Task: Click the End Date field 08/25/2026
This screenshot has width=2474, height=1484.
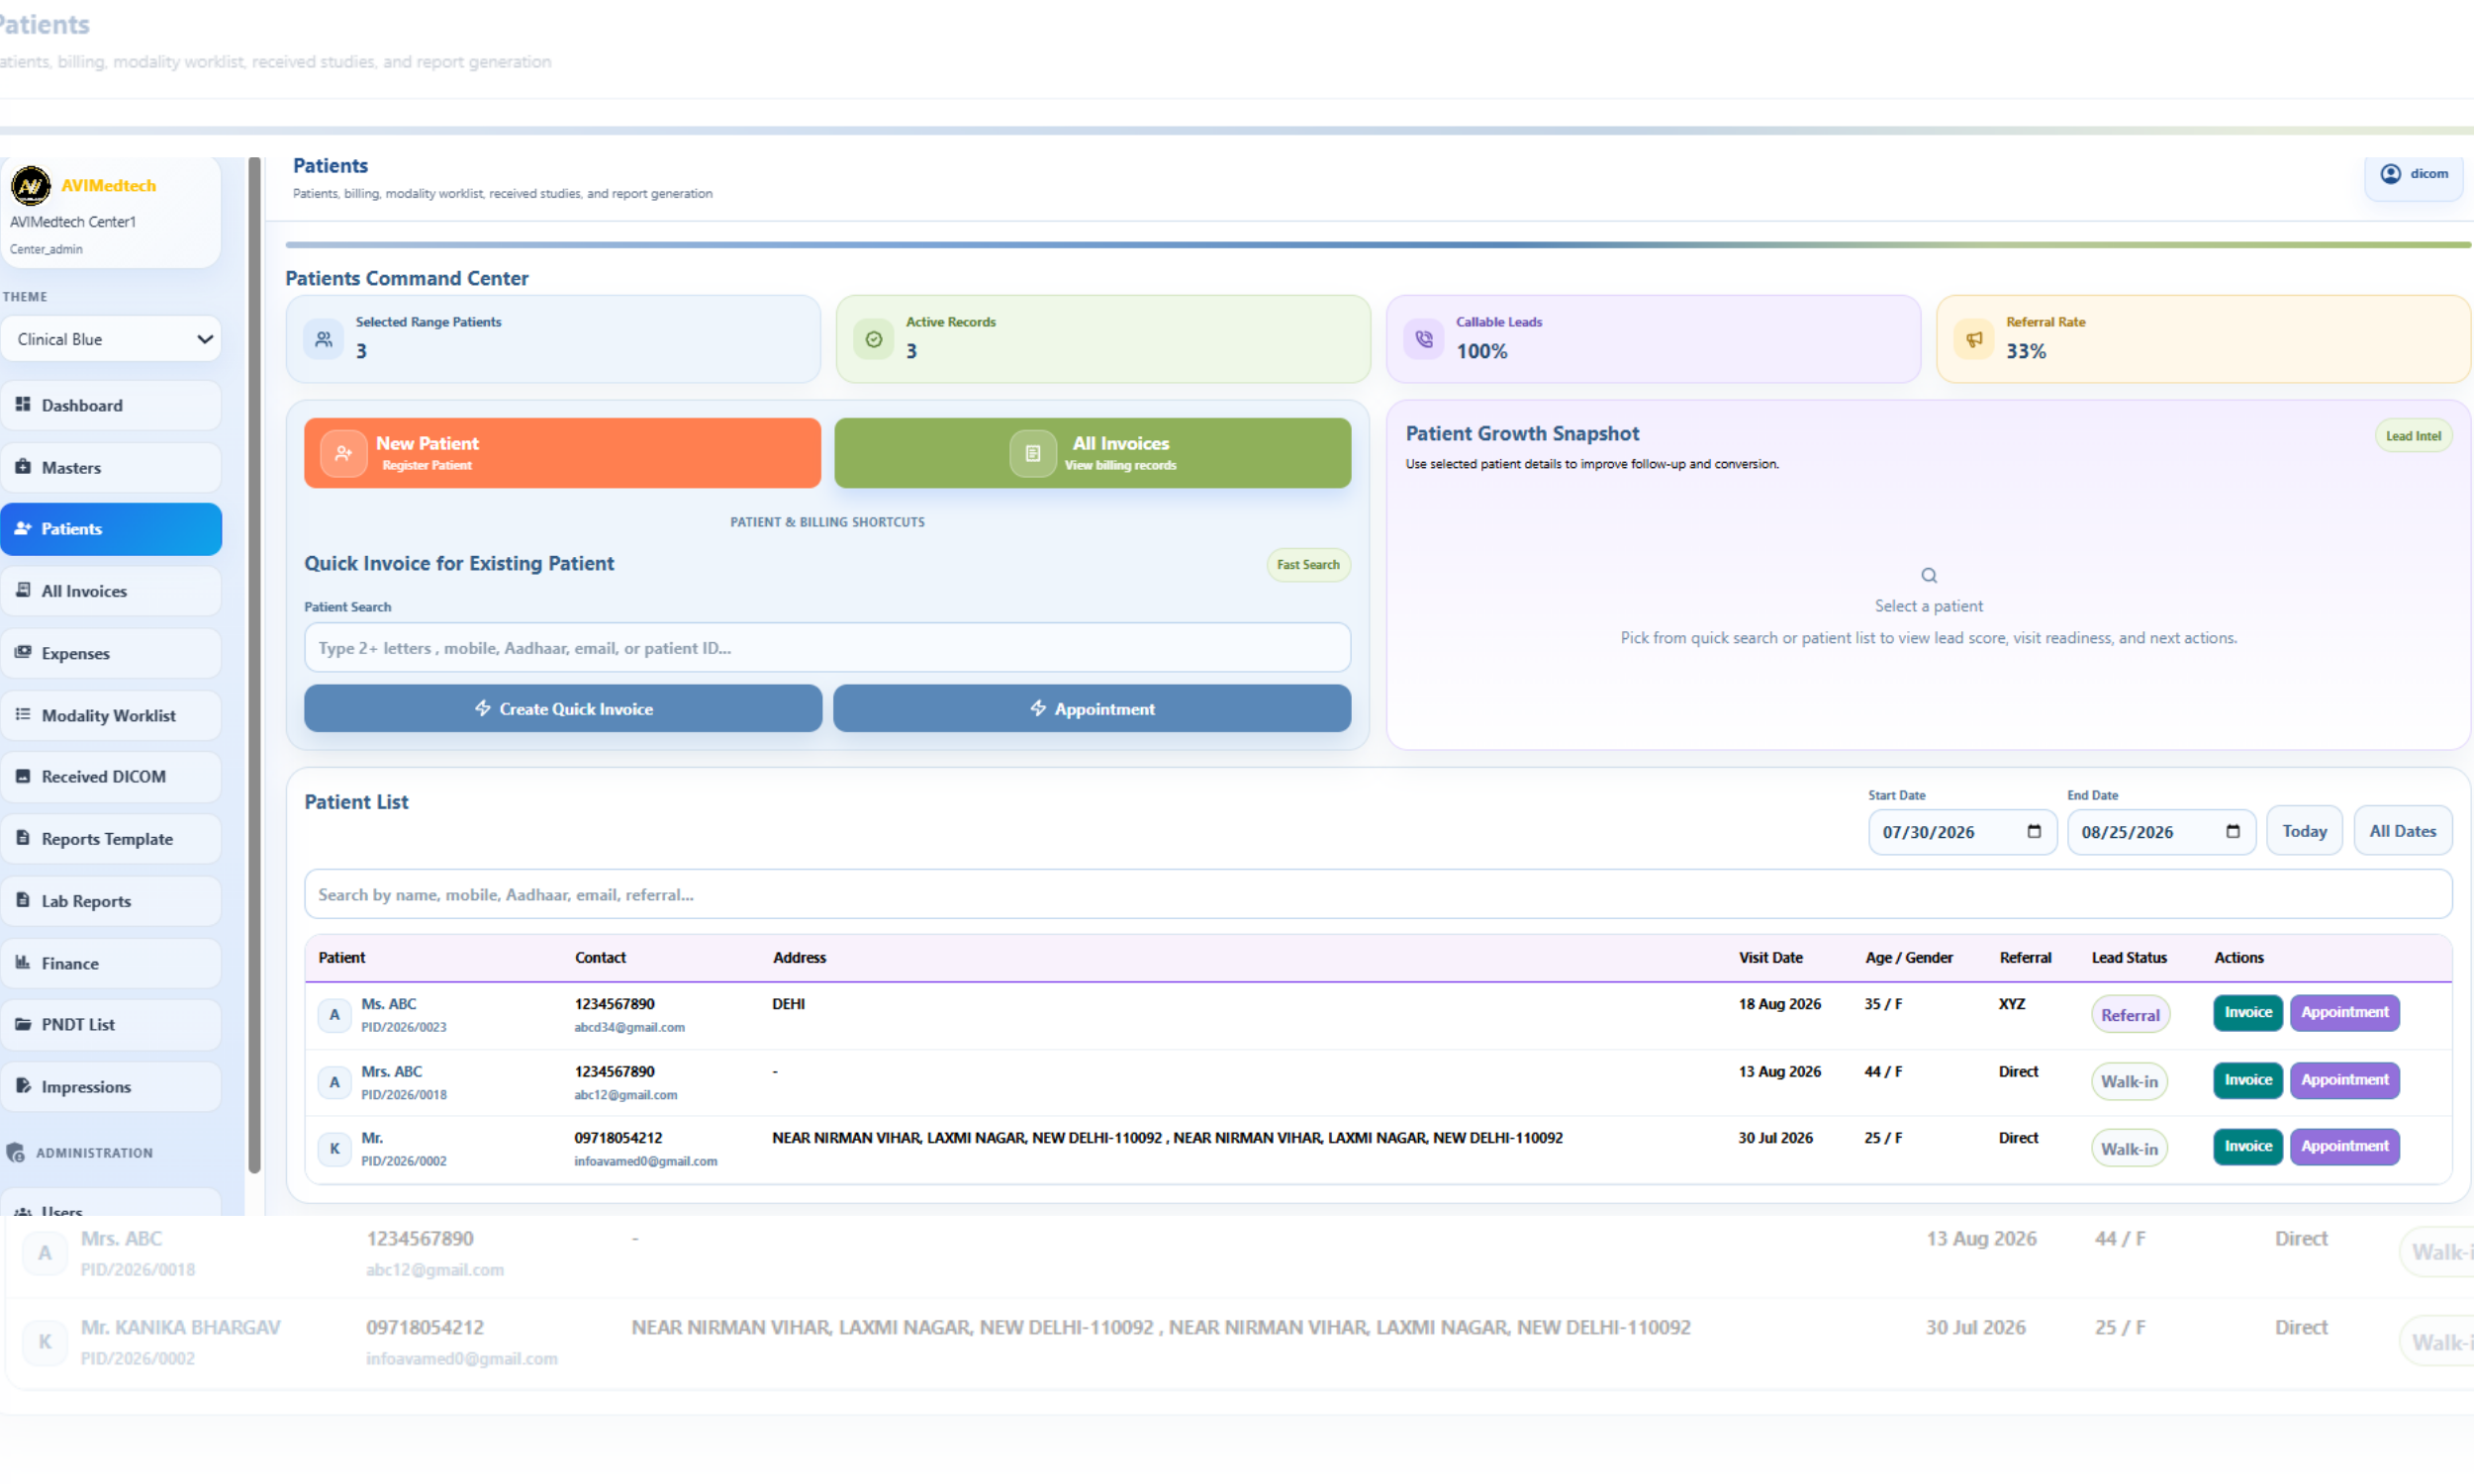Action: [2161, 832]
